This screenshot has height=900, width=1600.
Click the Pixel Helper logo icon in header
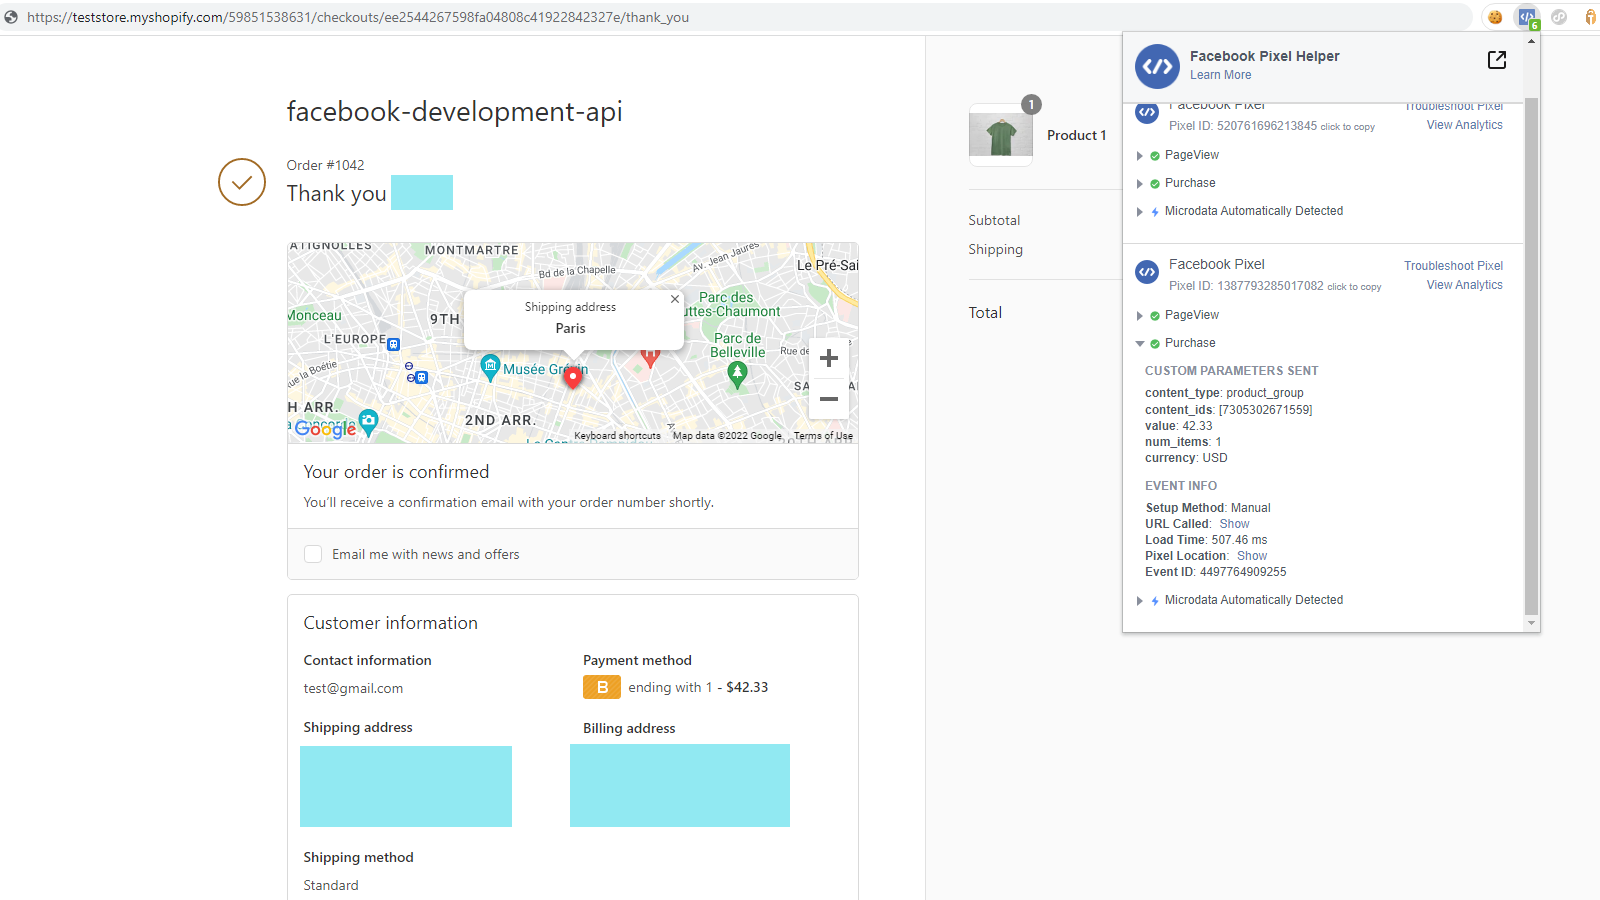[1157, 67]
